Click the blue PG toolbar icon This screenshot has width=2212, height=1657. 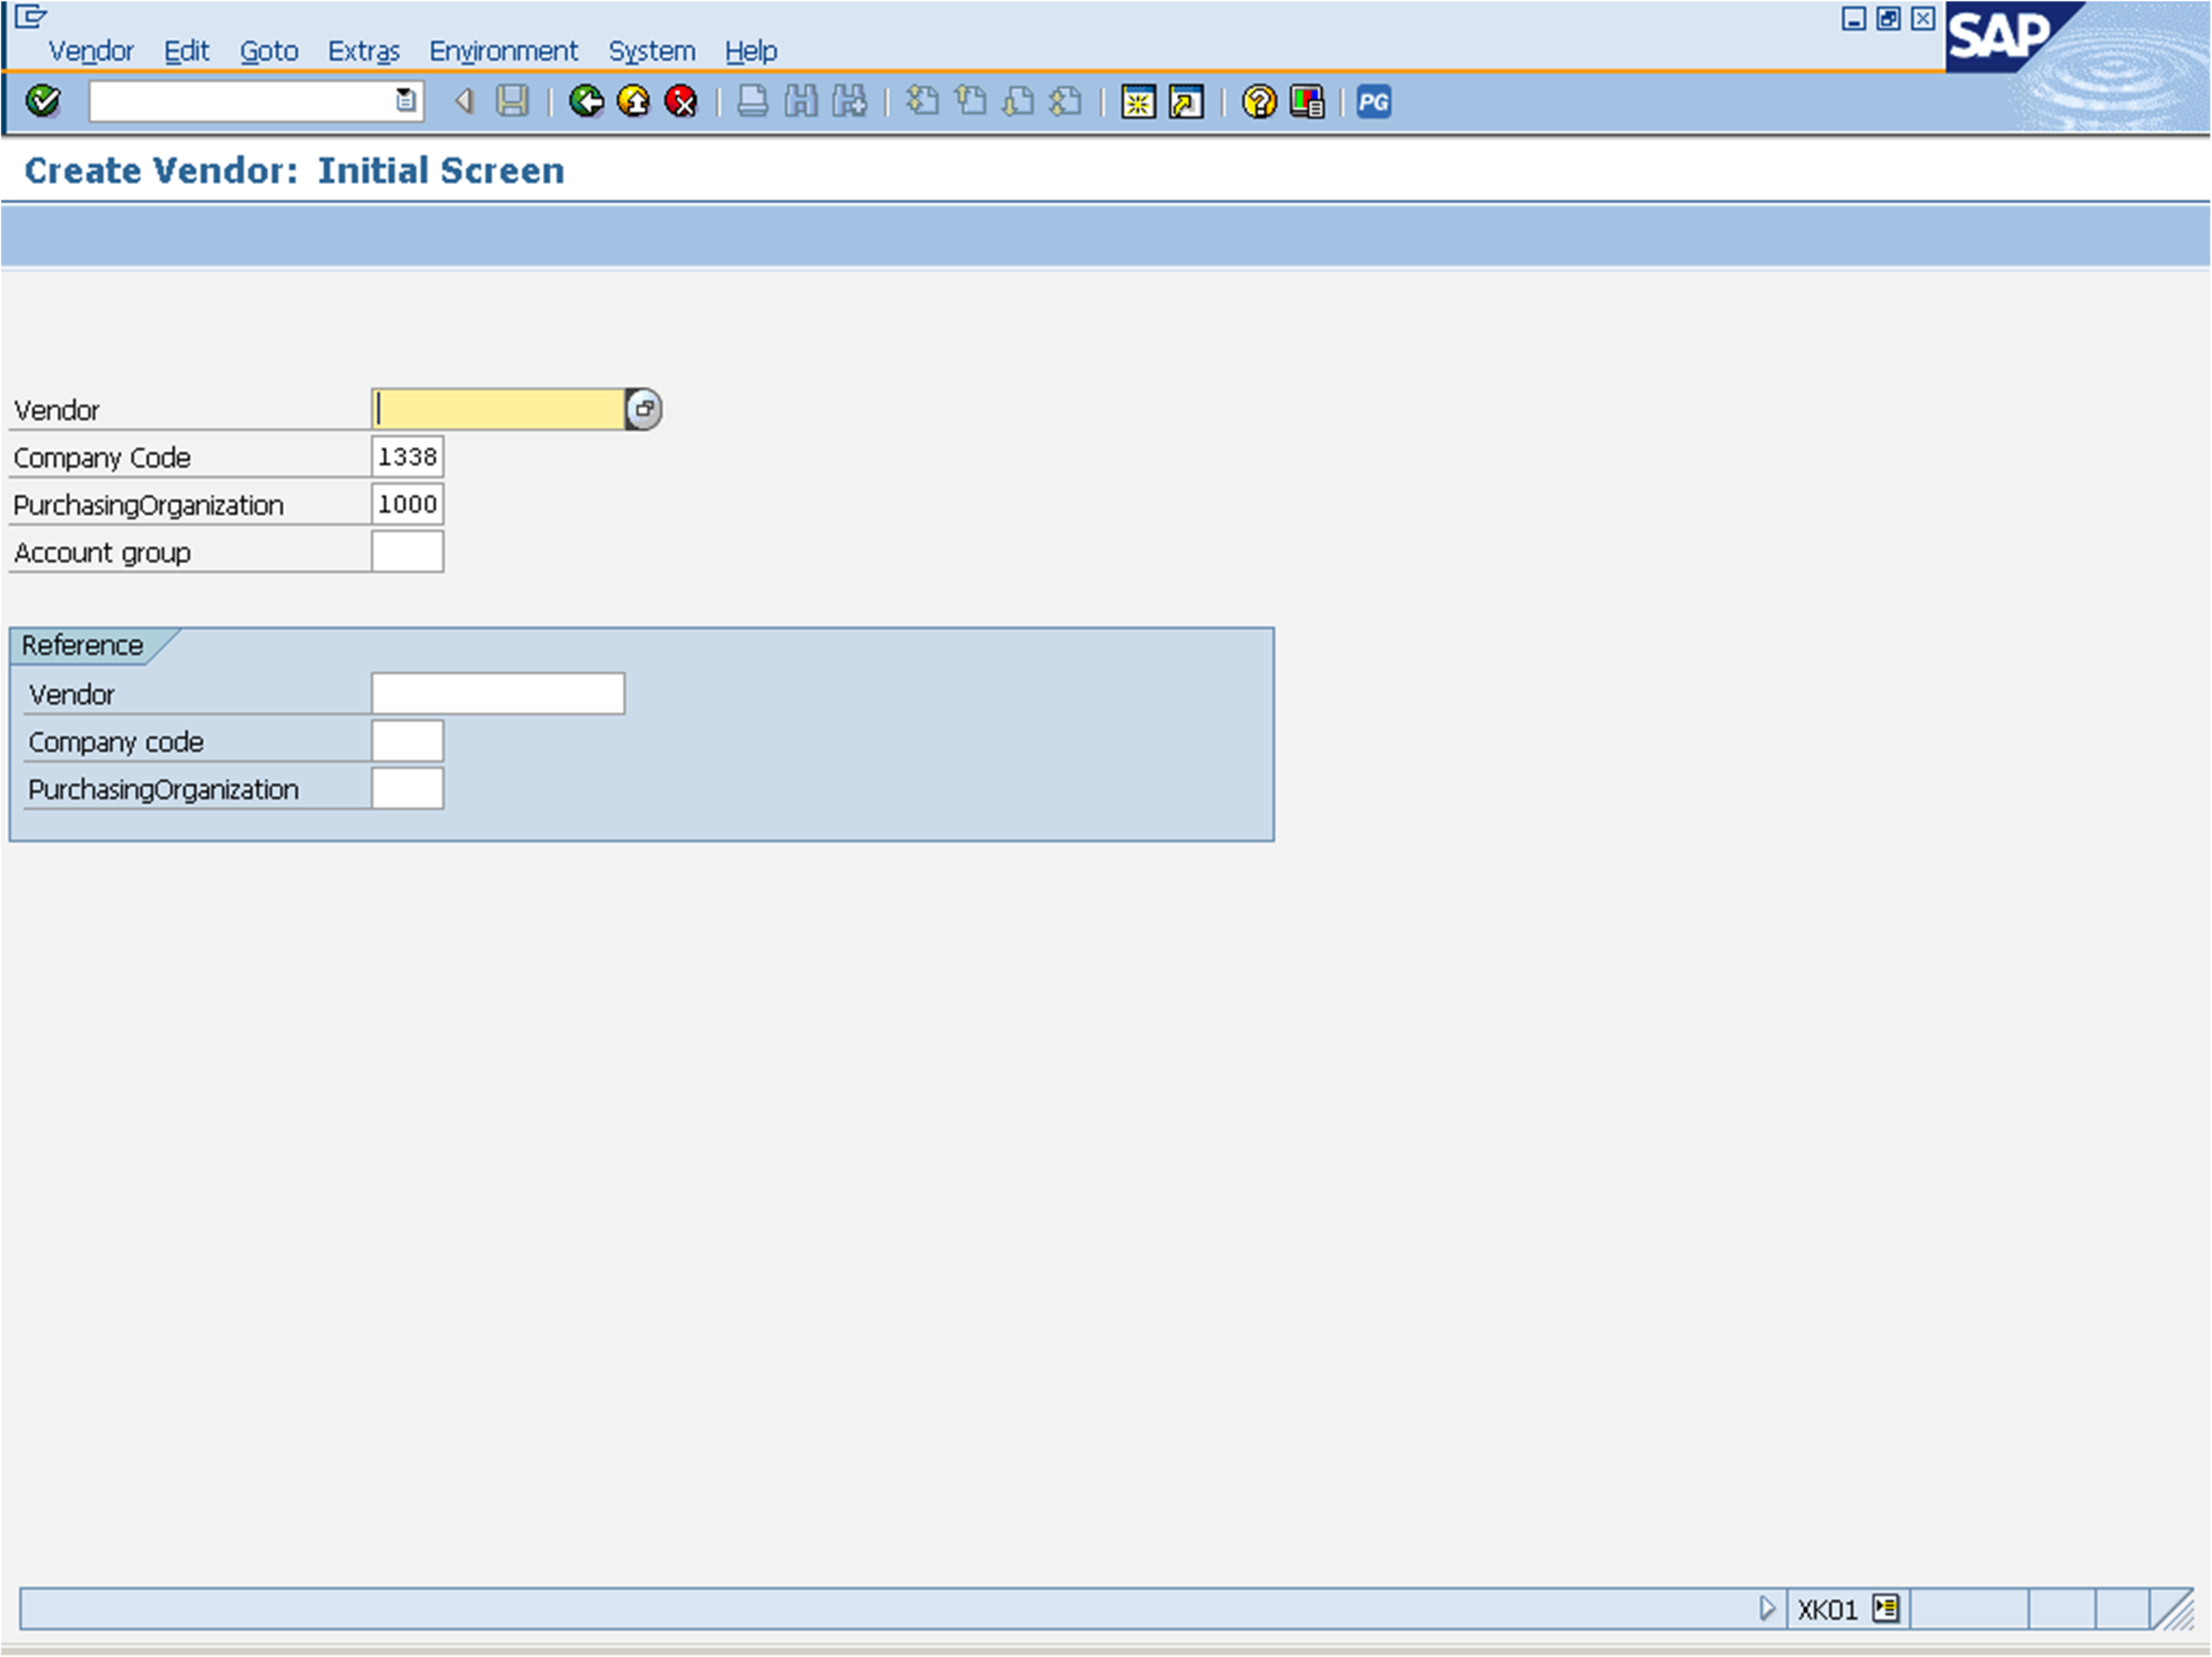1374,102
